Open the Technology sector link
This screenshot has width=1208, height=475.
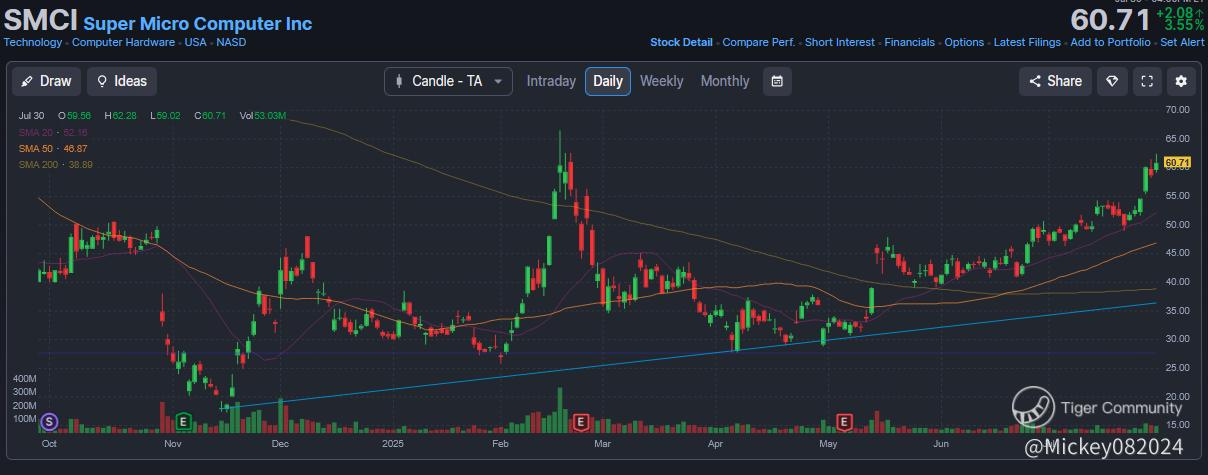coord(32,43)
